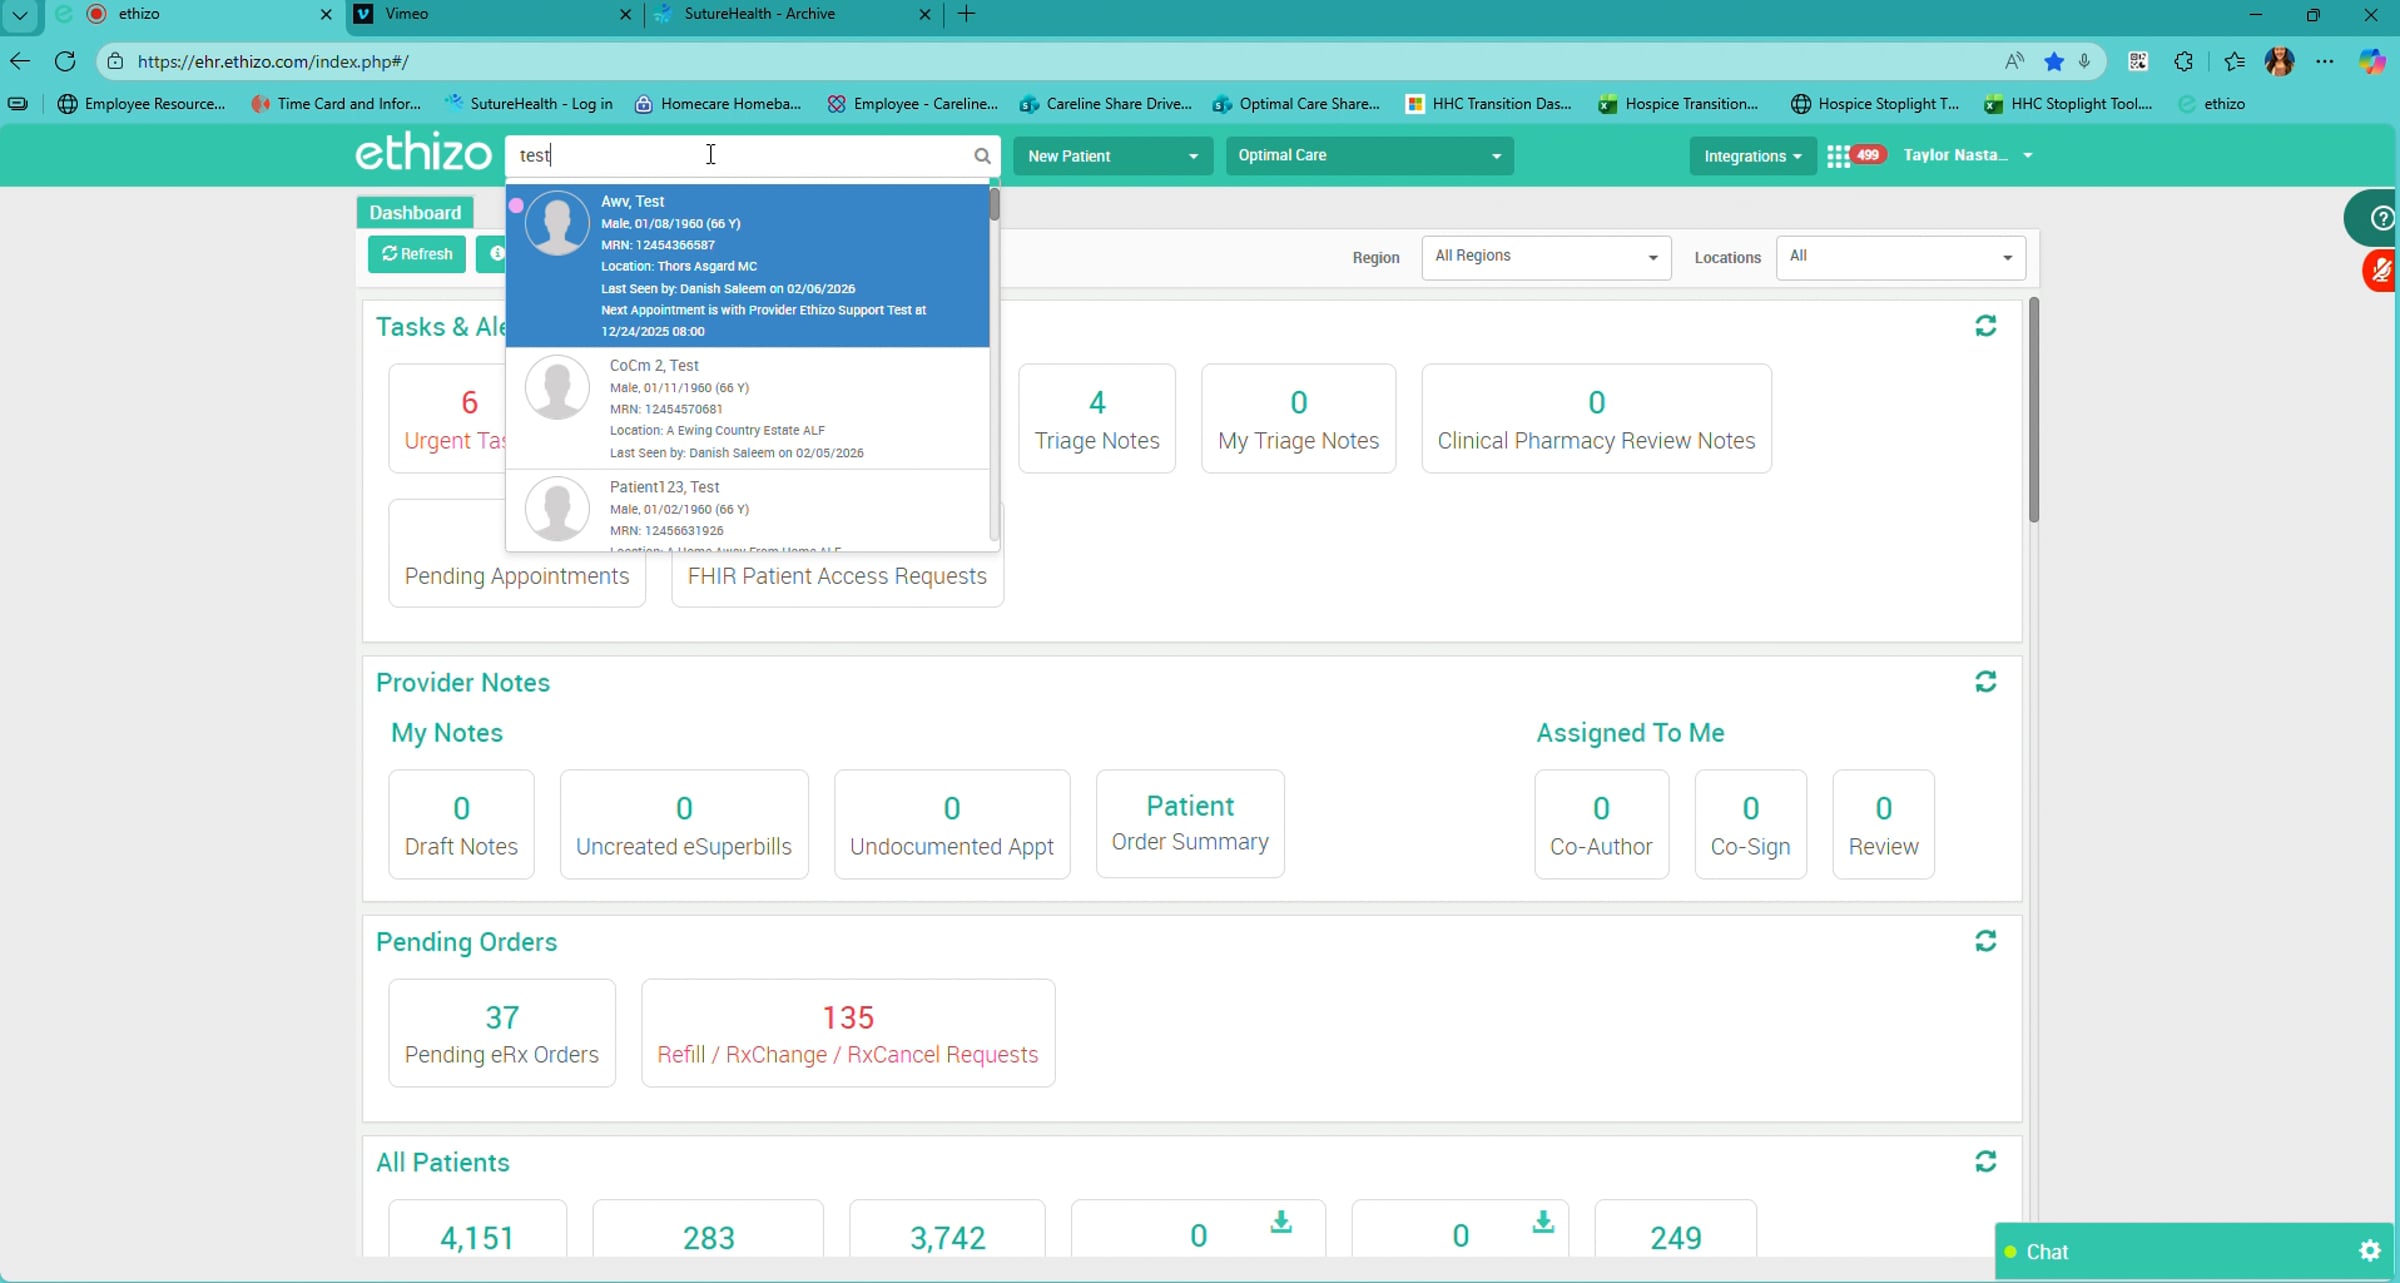Select Awv, Test patient result
Screen dimensions: 2400x1283
click(748, 266)
